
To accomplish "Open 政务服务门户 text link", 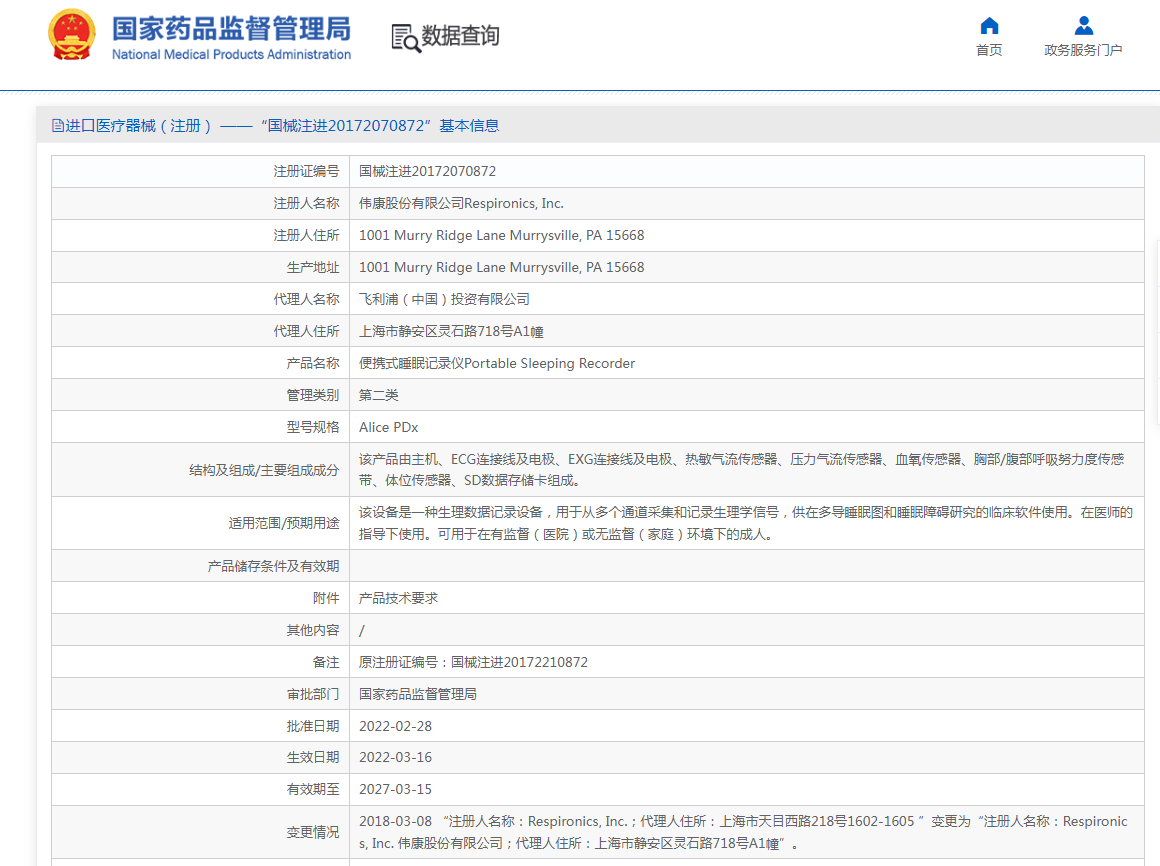I will 1083,50.
